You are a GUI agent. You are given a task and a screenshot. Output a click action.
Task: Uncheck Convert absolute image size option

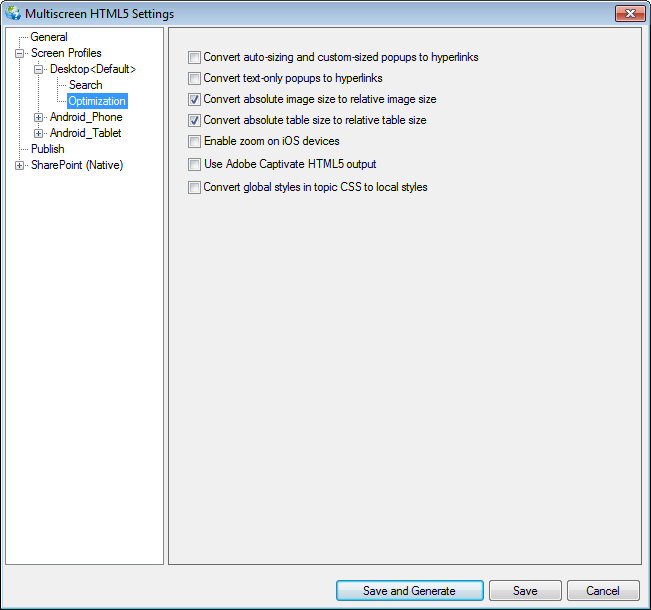pos(195,100)
